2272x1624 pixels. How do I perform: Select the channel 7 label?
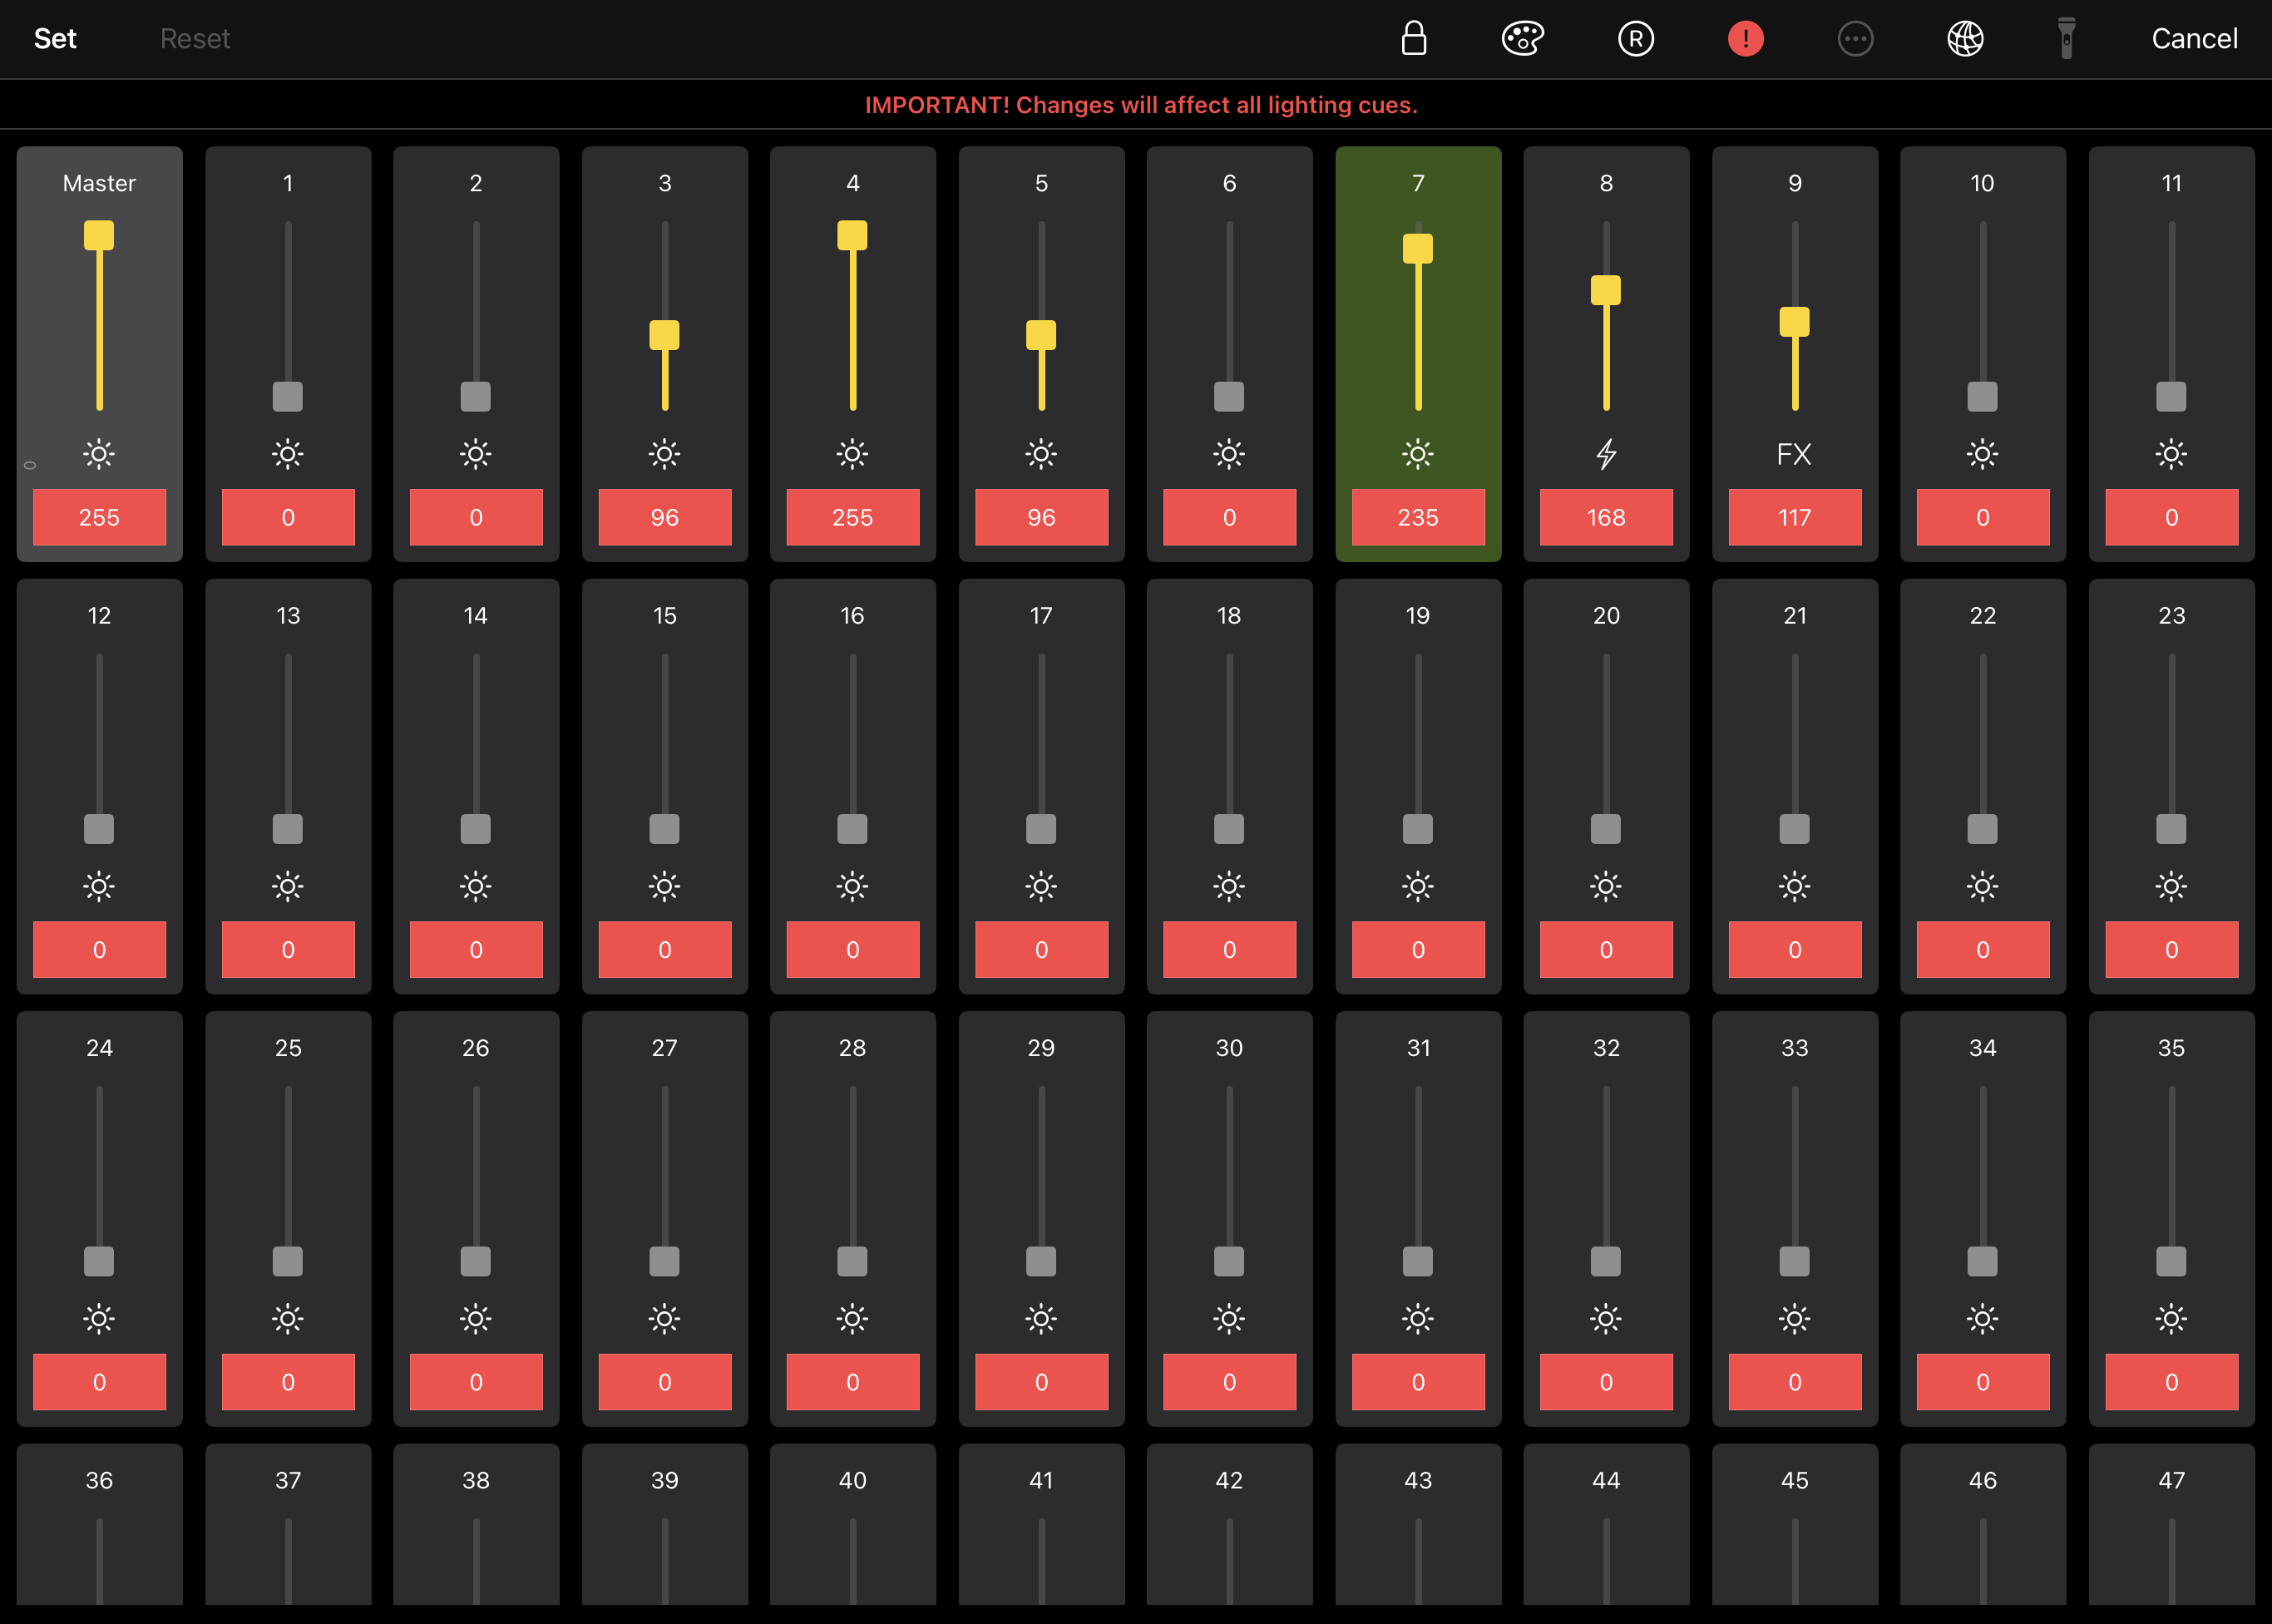pyautogui.click(x=1417, y=183)
